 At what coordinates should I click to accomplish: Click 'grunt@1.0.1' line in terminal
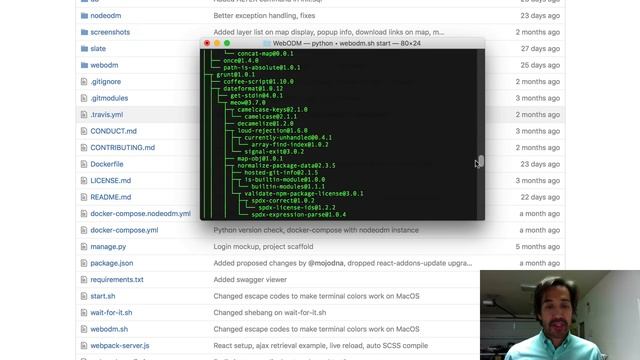click(236, 75)
